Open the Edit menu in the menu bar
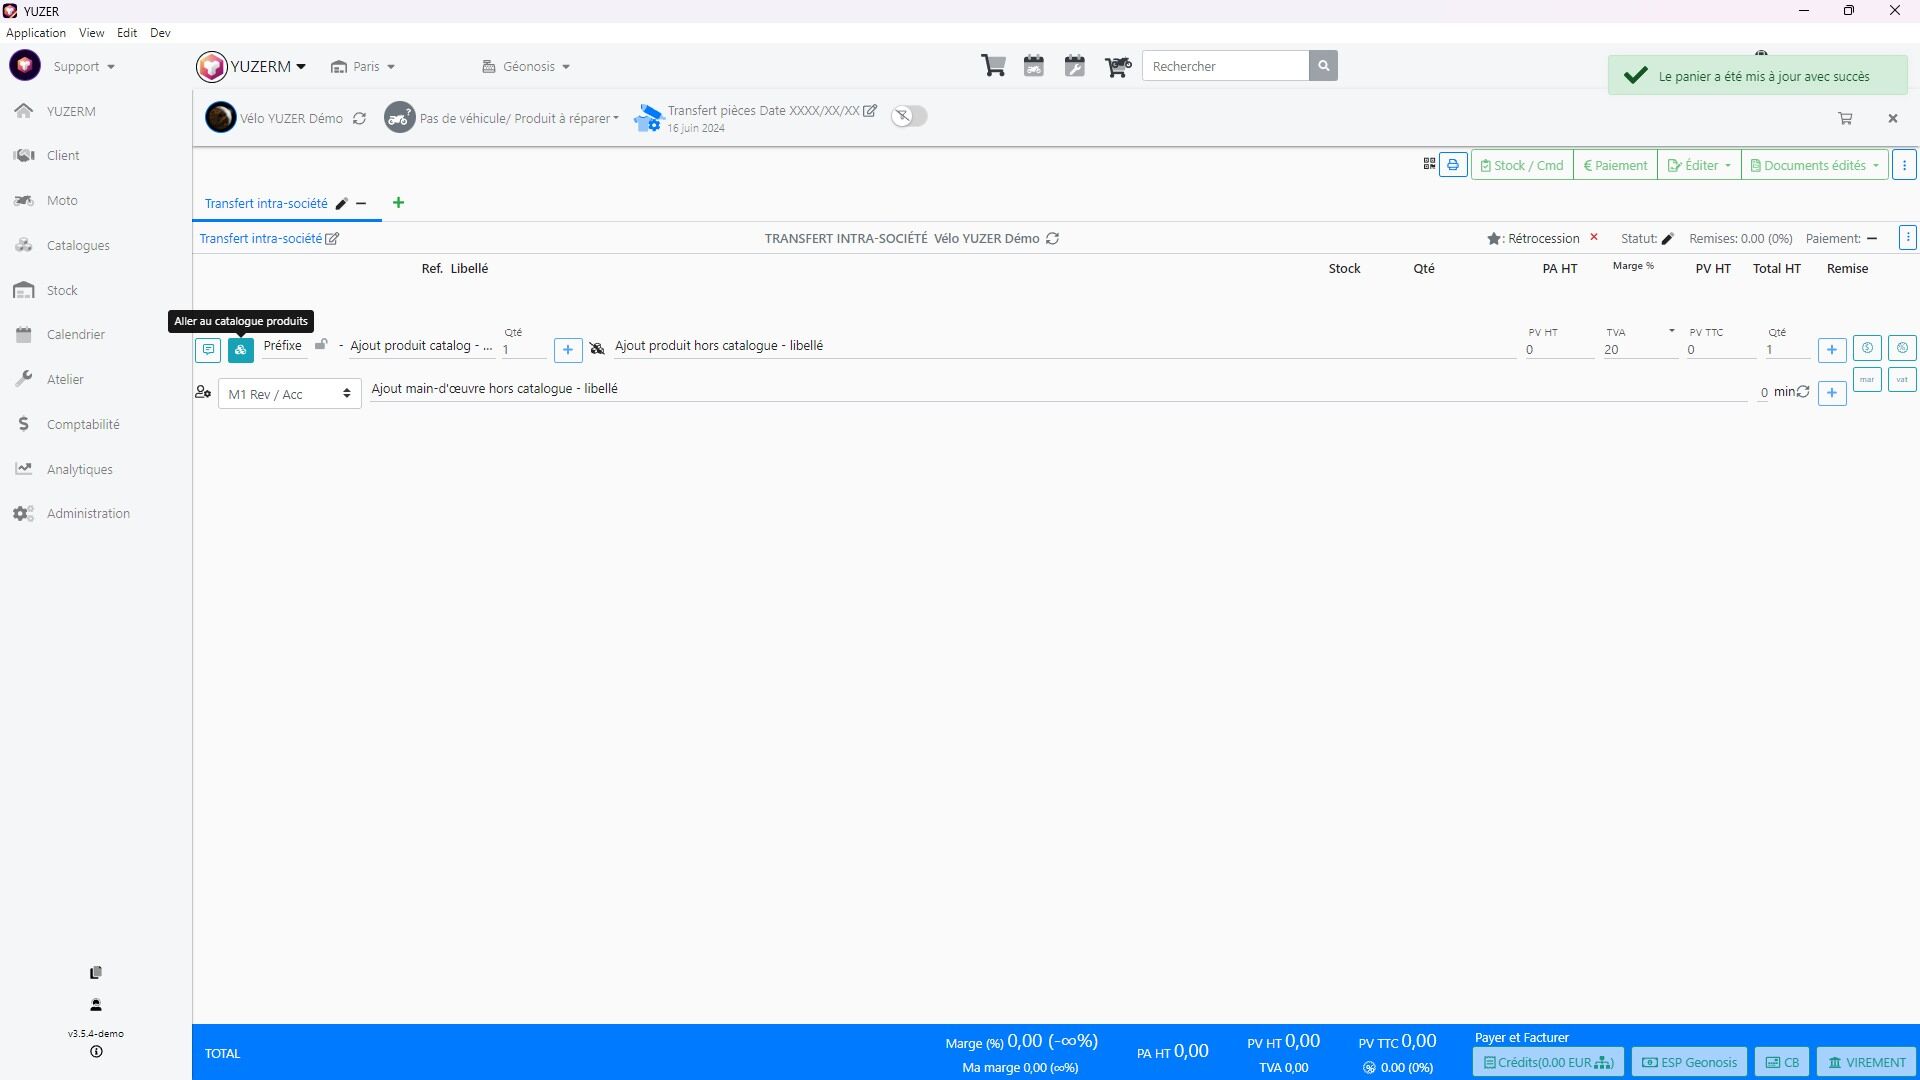This screenshot has height=1080, width=1920. coord(127,33)
